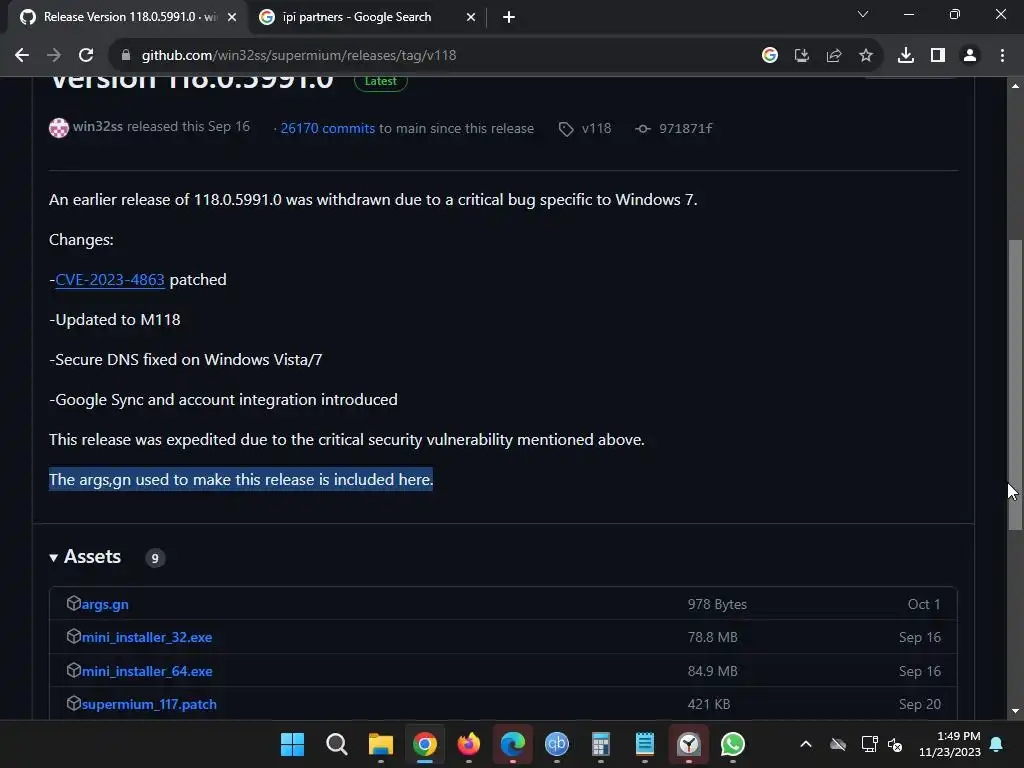Bookmark this page with the star
Viewport: 1024px width, 768px height.
click(x=866, y=56)
